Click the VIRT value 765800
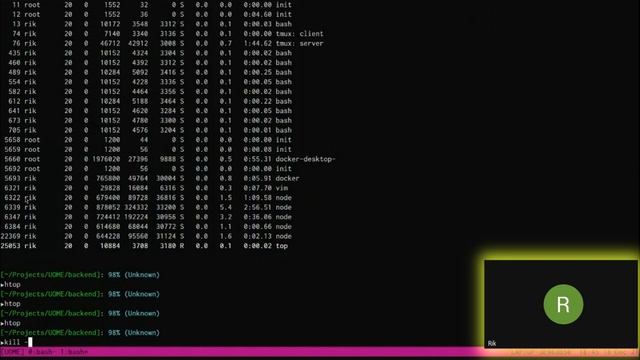Viewport: 640px width, 360px height. point(108,178)
